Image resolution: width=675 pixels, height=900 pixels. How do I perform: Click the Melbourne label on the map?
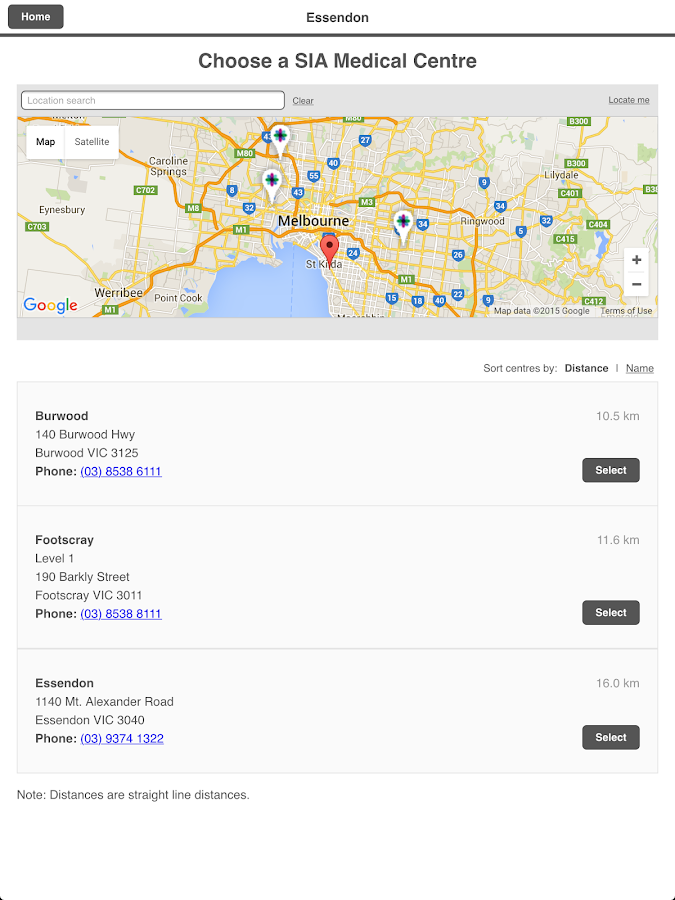313,221
